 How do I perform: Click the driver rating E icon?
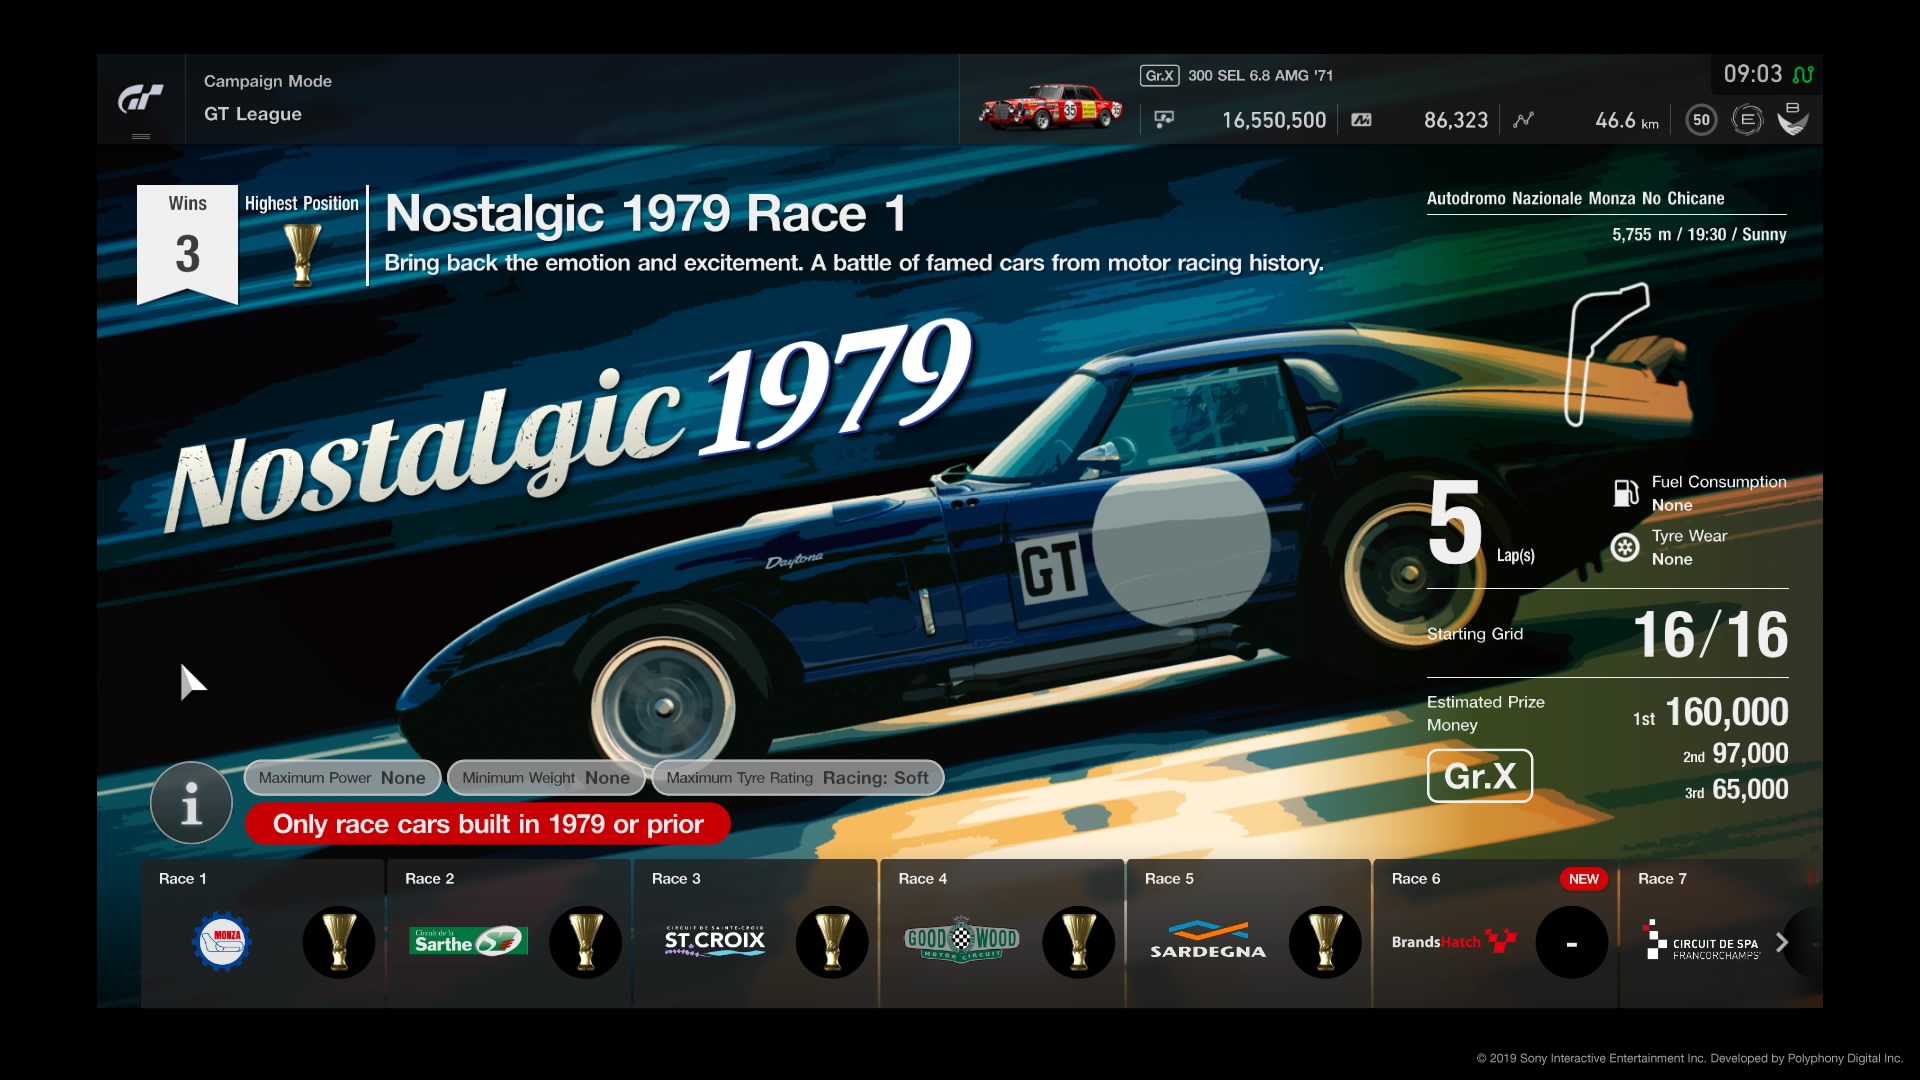(x=1746, y=120)
